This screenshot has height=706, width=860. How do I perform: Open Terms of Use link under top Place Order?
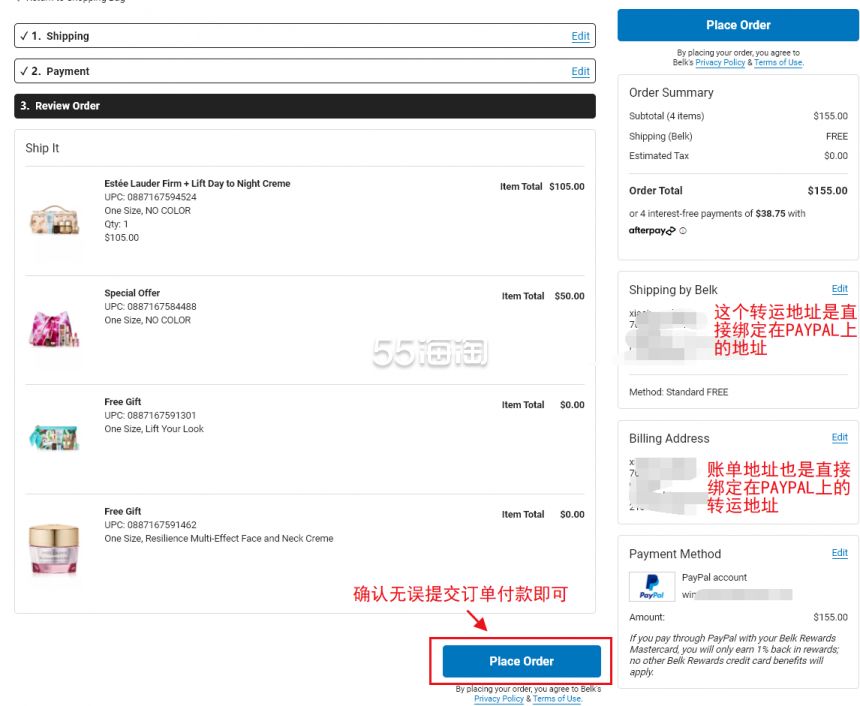pos(778,63)
